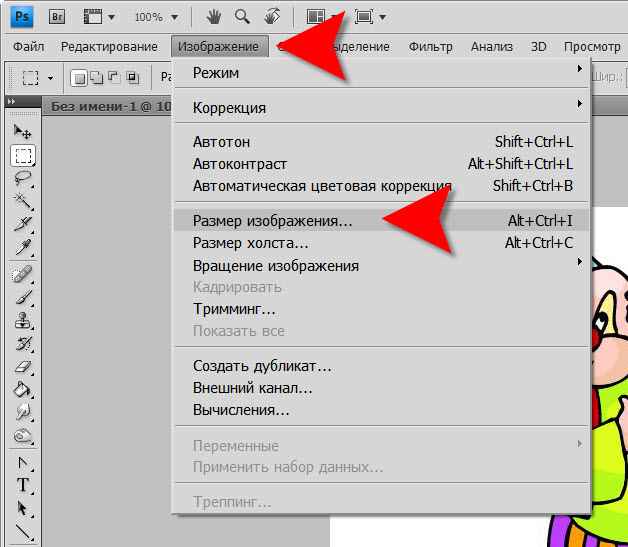
Task: Open the Screen Mode icon
Action: (x=364, y=17)
